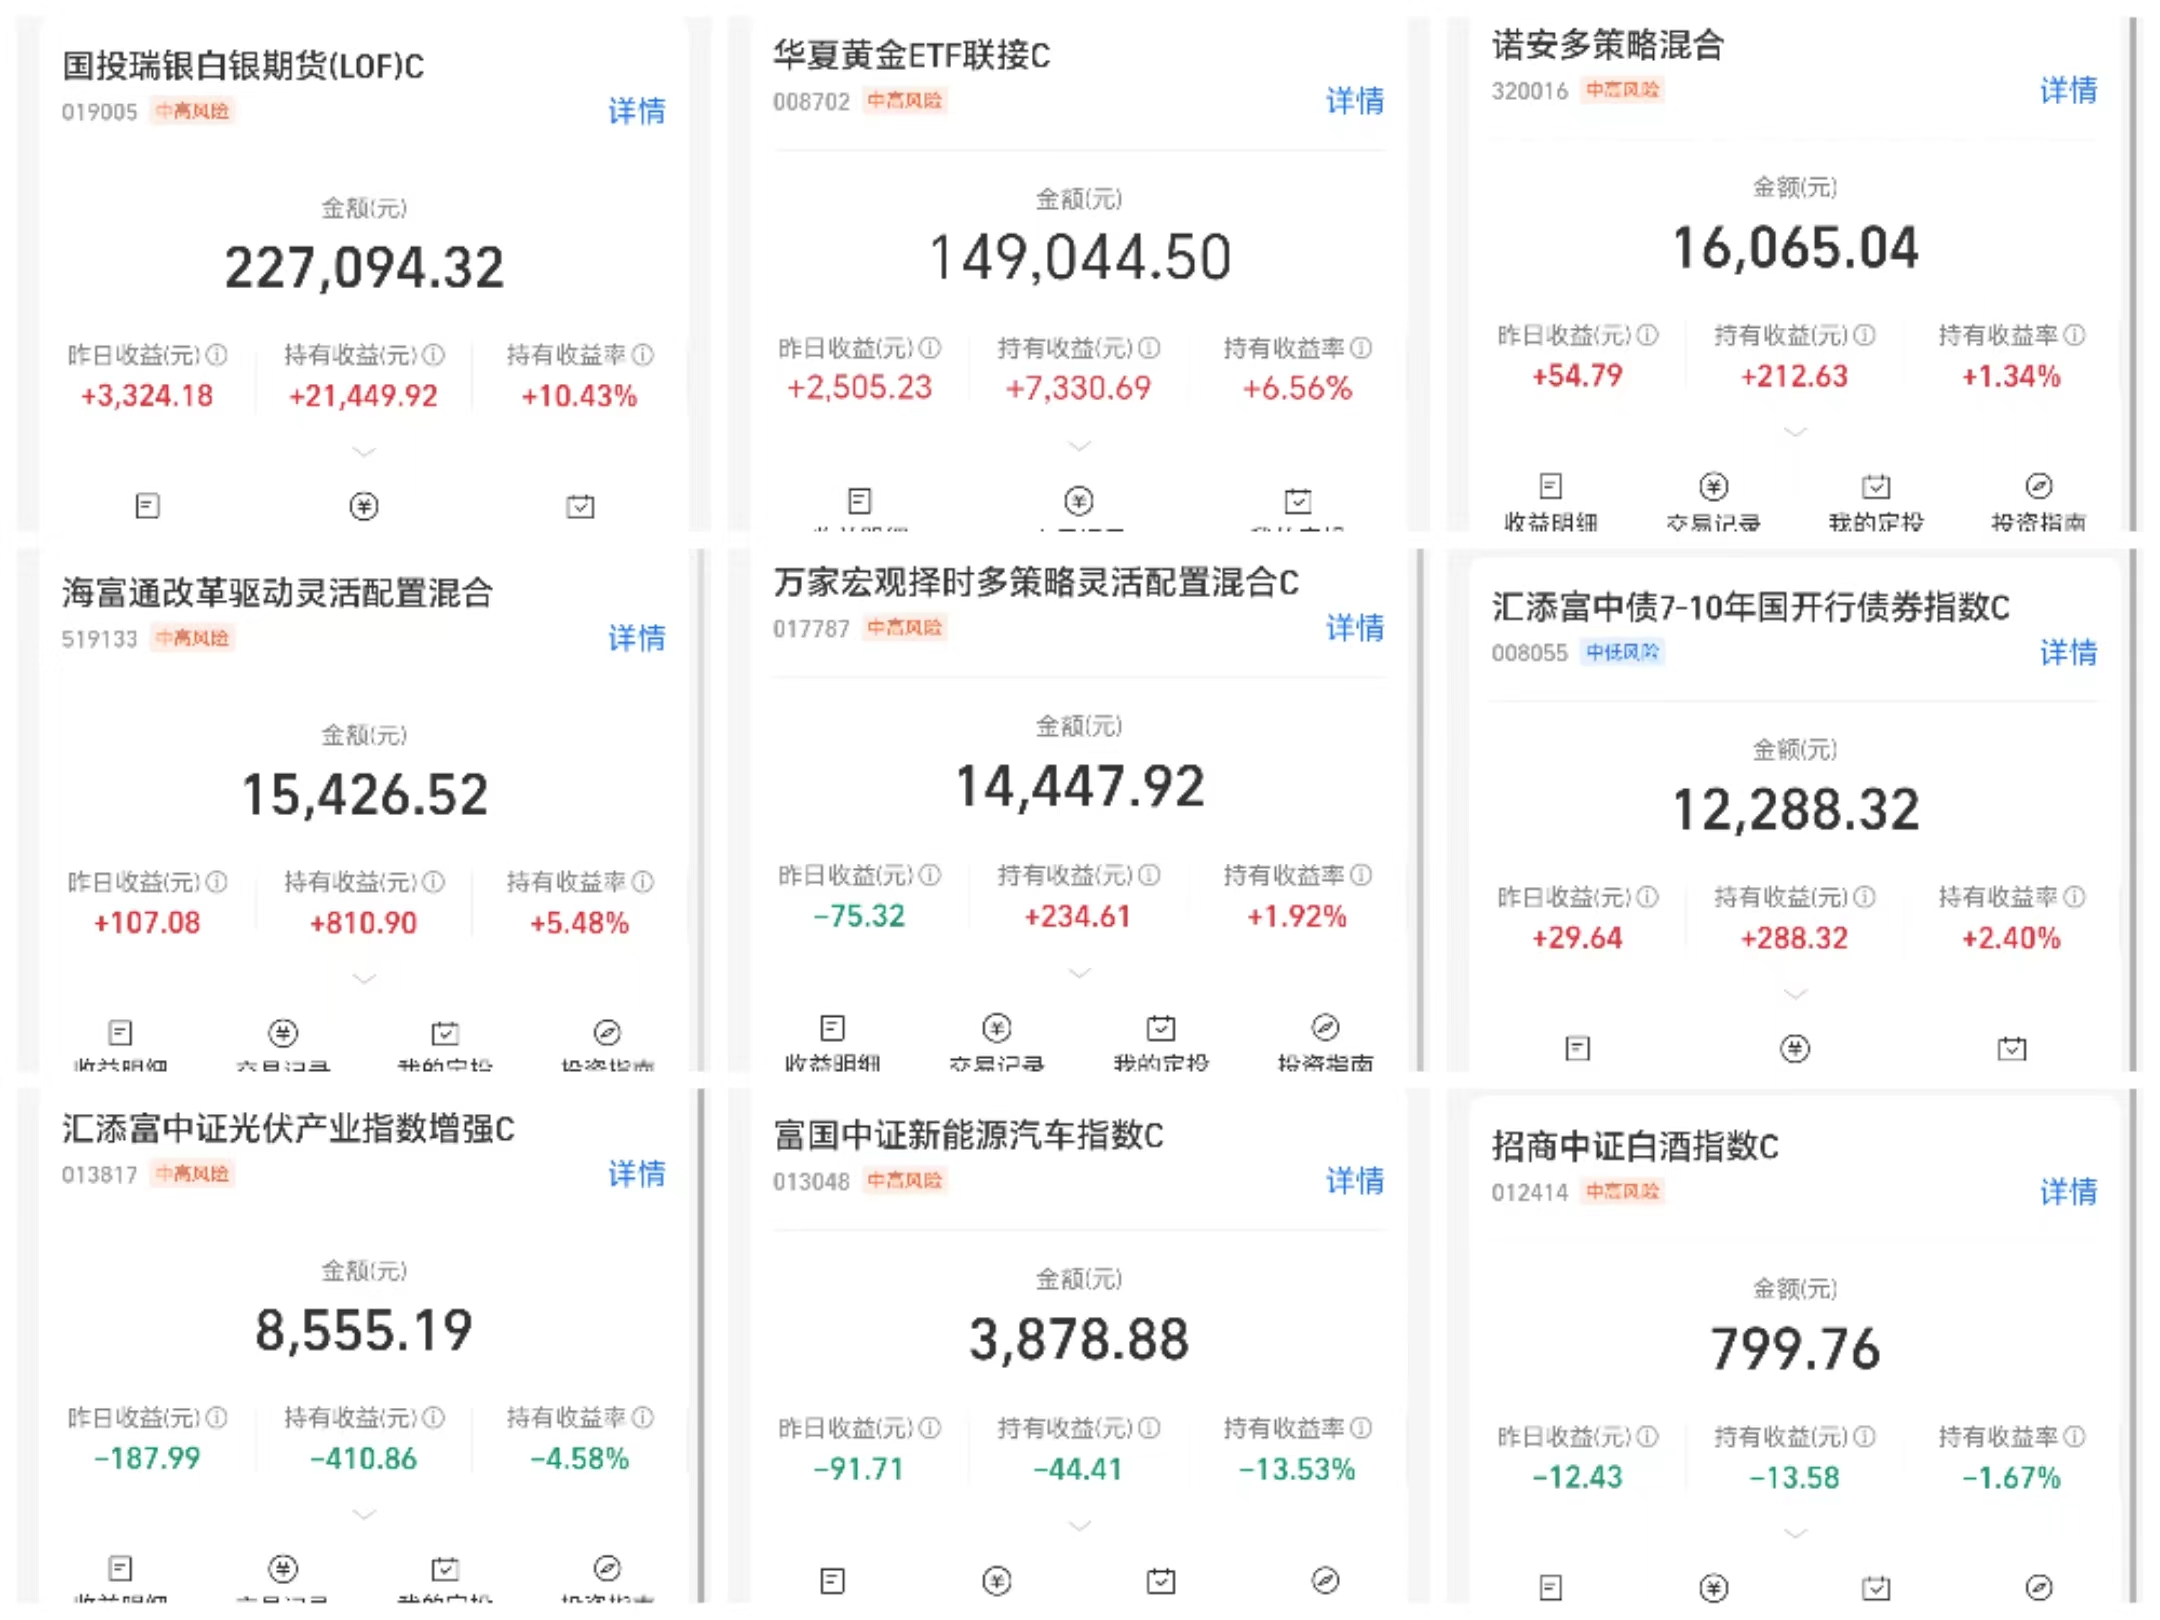Select the fund title 招商中证白酒指数C
The width and height of the screenshot is (2160, 1620).
[x=1635, y=1146]
